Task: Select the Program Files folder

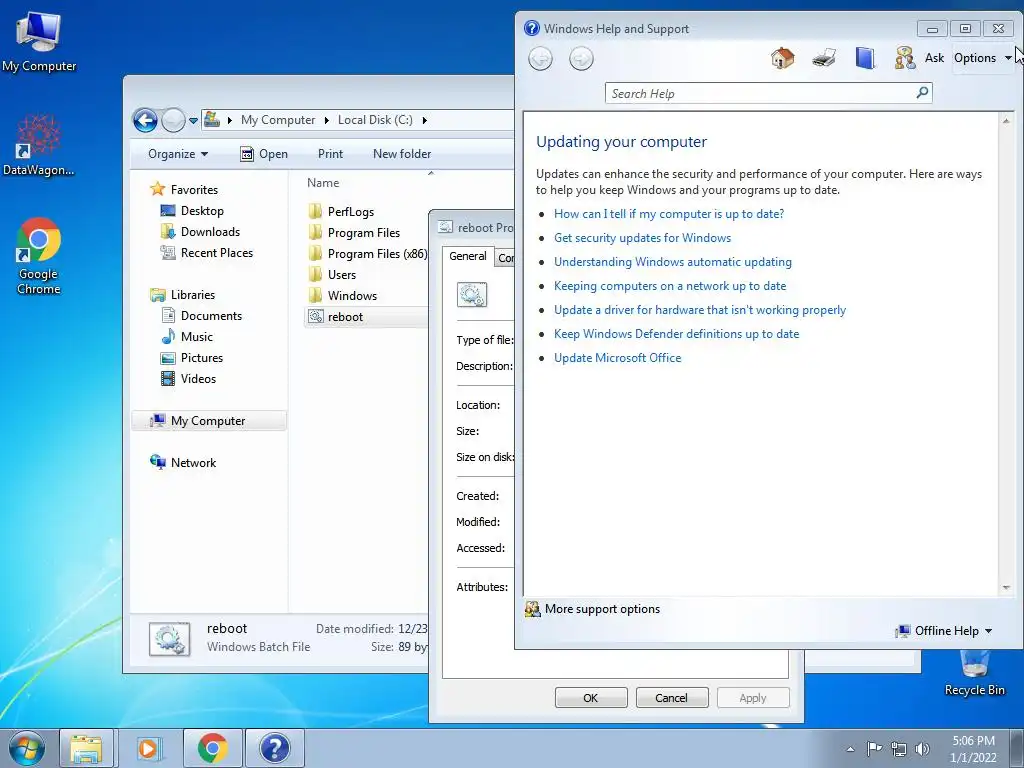Action: (364, 232)
